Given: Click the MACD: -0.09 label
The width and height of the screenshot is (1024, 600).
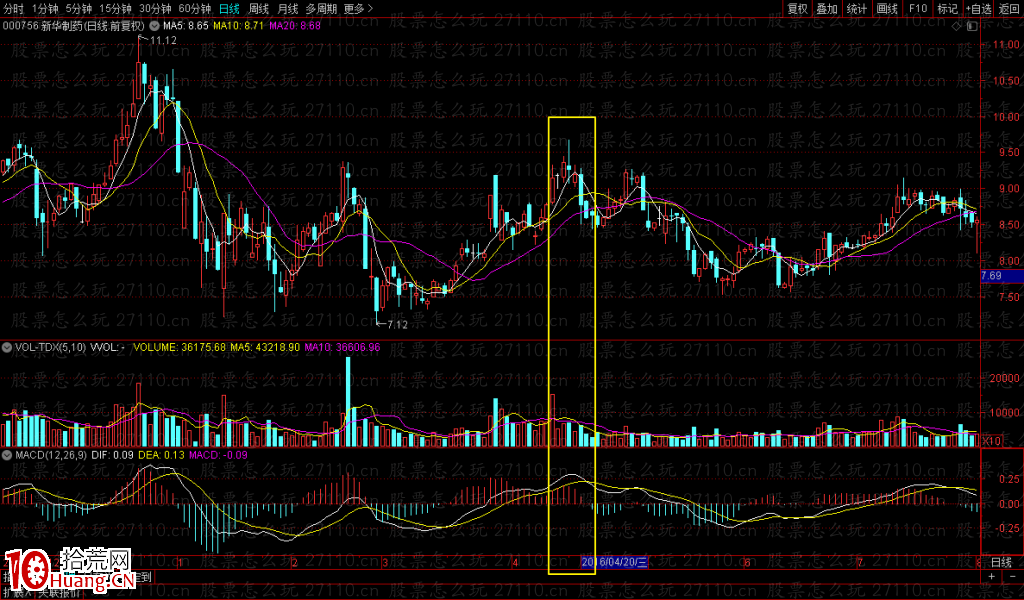Looking at the screenshot, I should click(219, 454).
